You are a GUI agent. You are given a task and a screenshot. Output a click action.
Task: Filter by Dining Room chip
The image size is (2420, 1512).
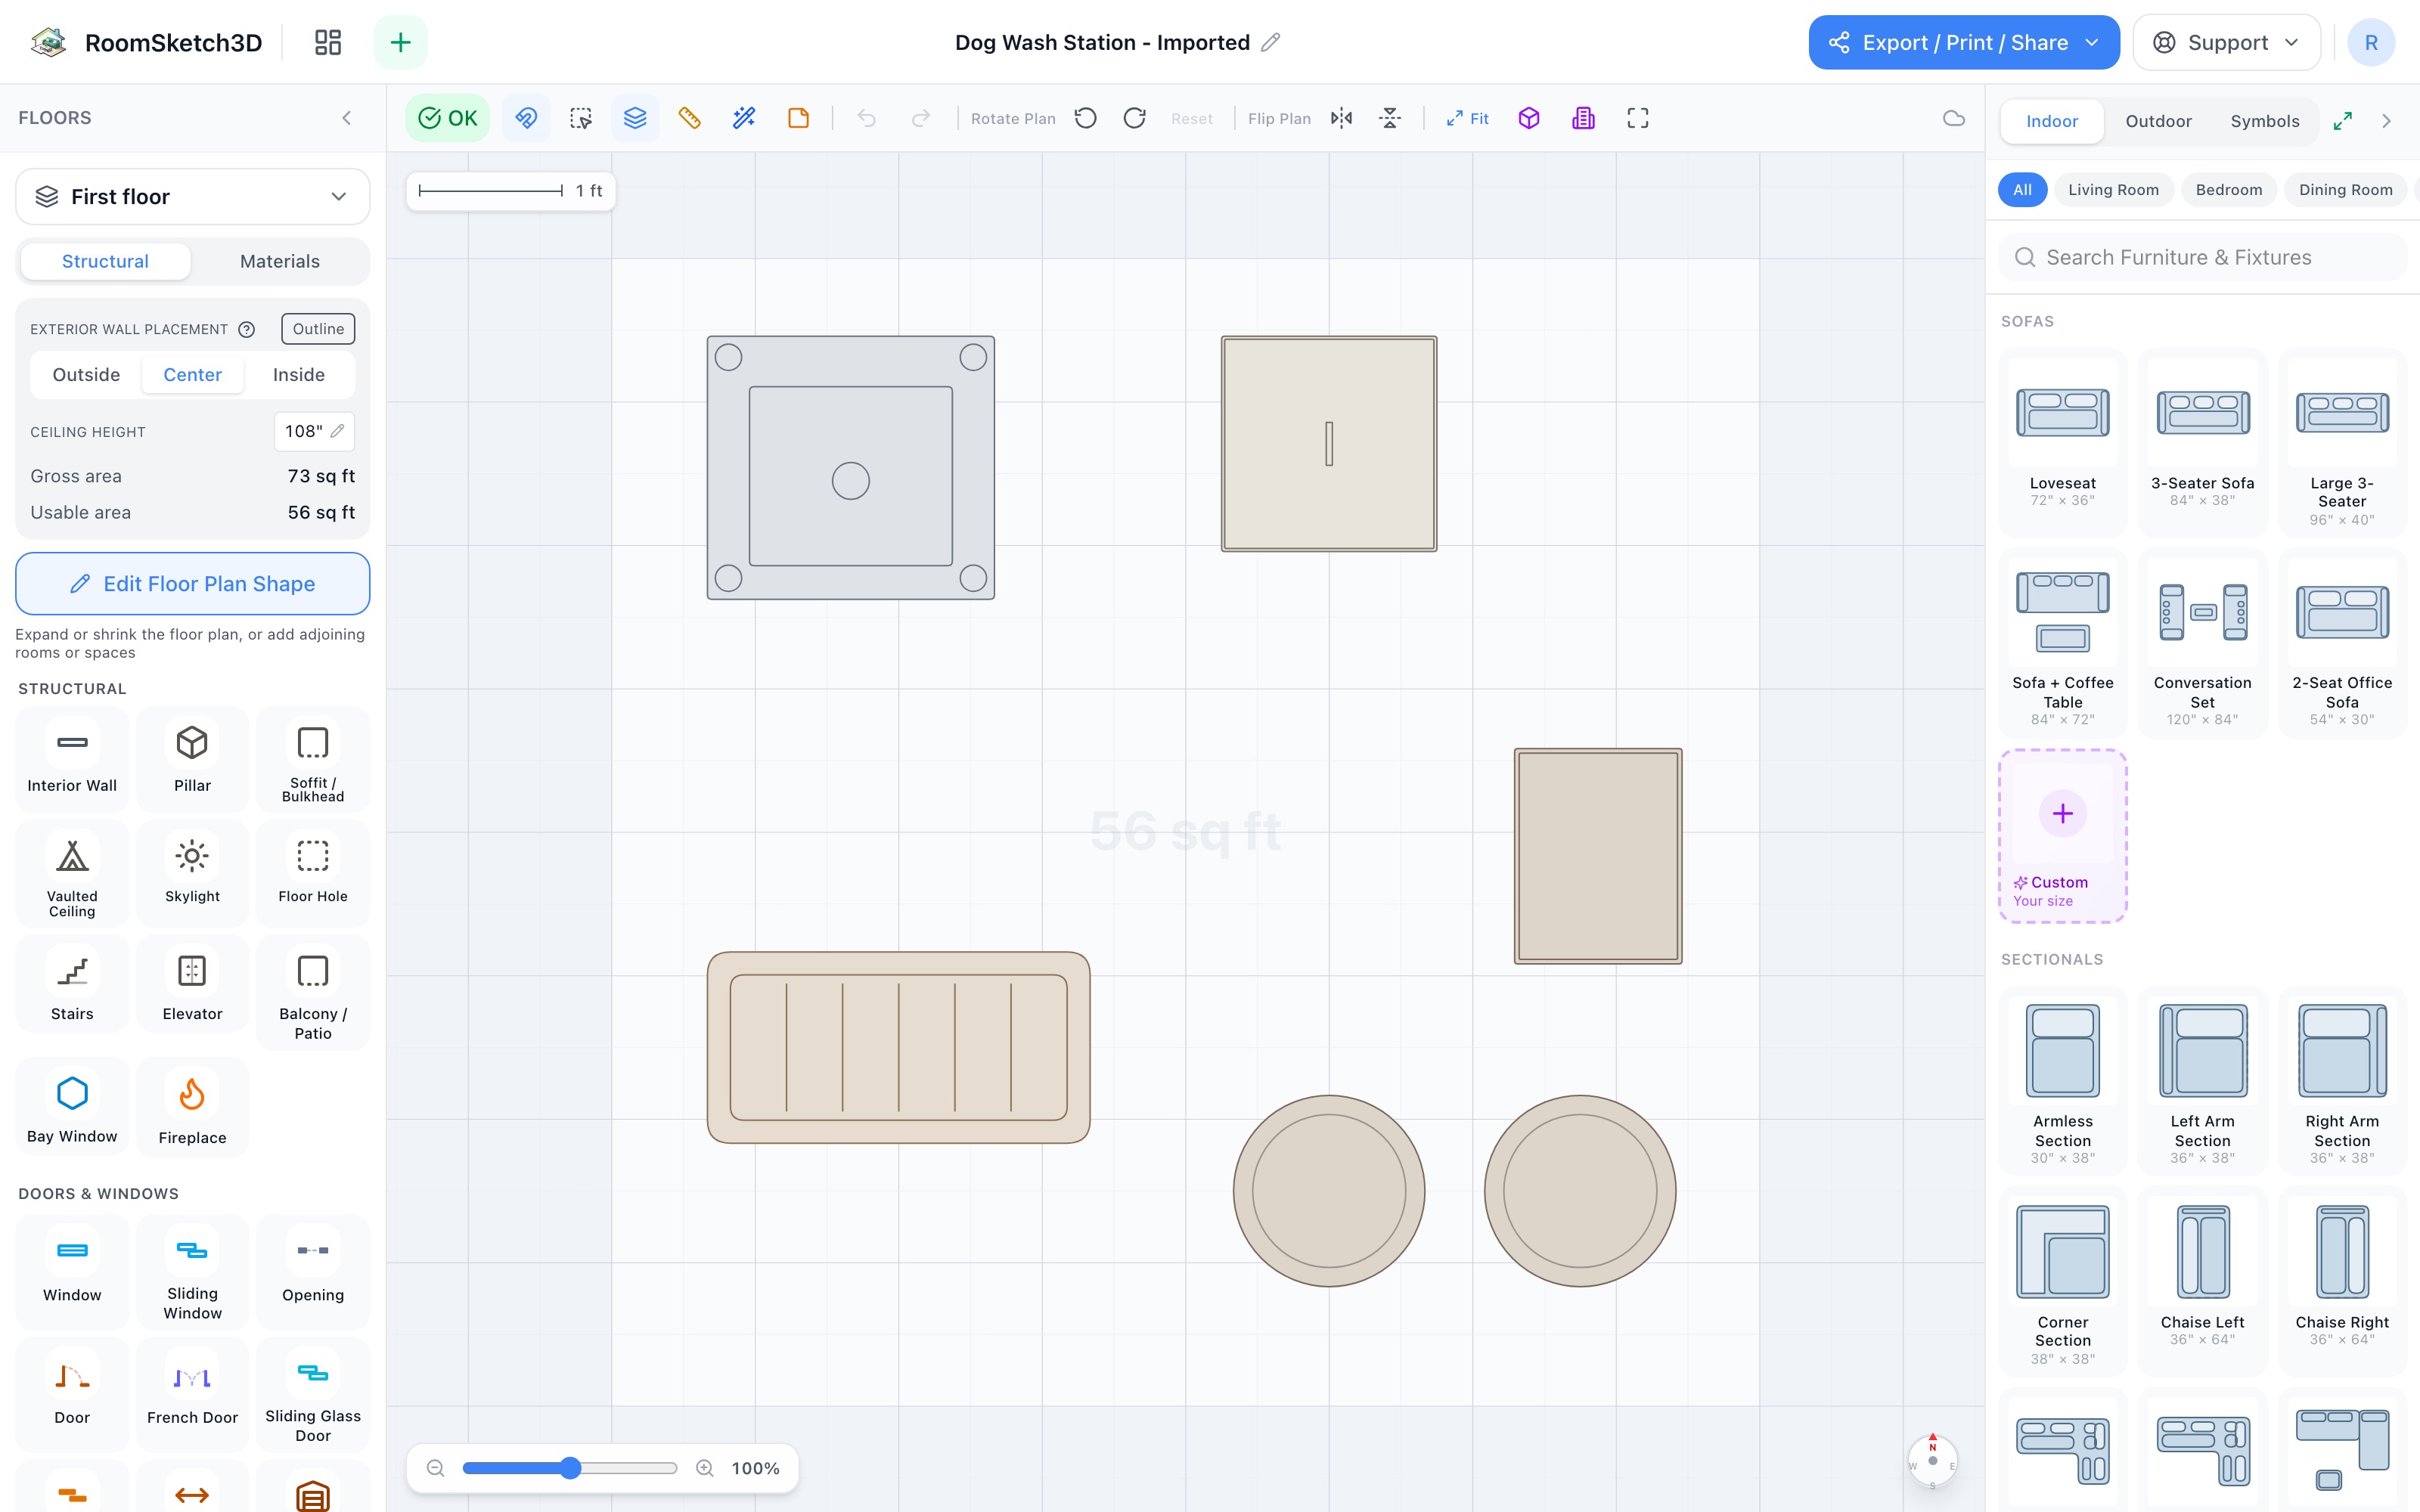[x=2345, y=189]
